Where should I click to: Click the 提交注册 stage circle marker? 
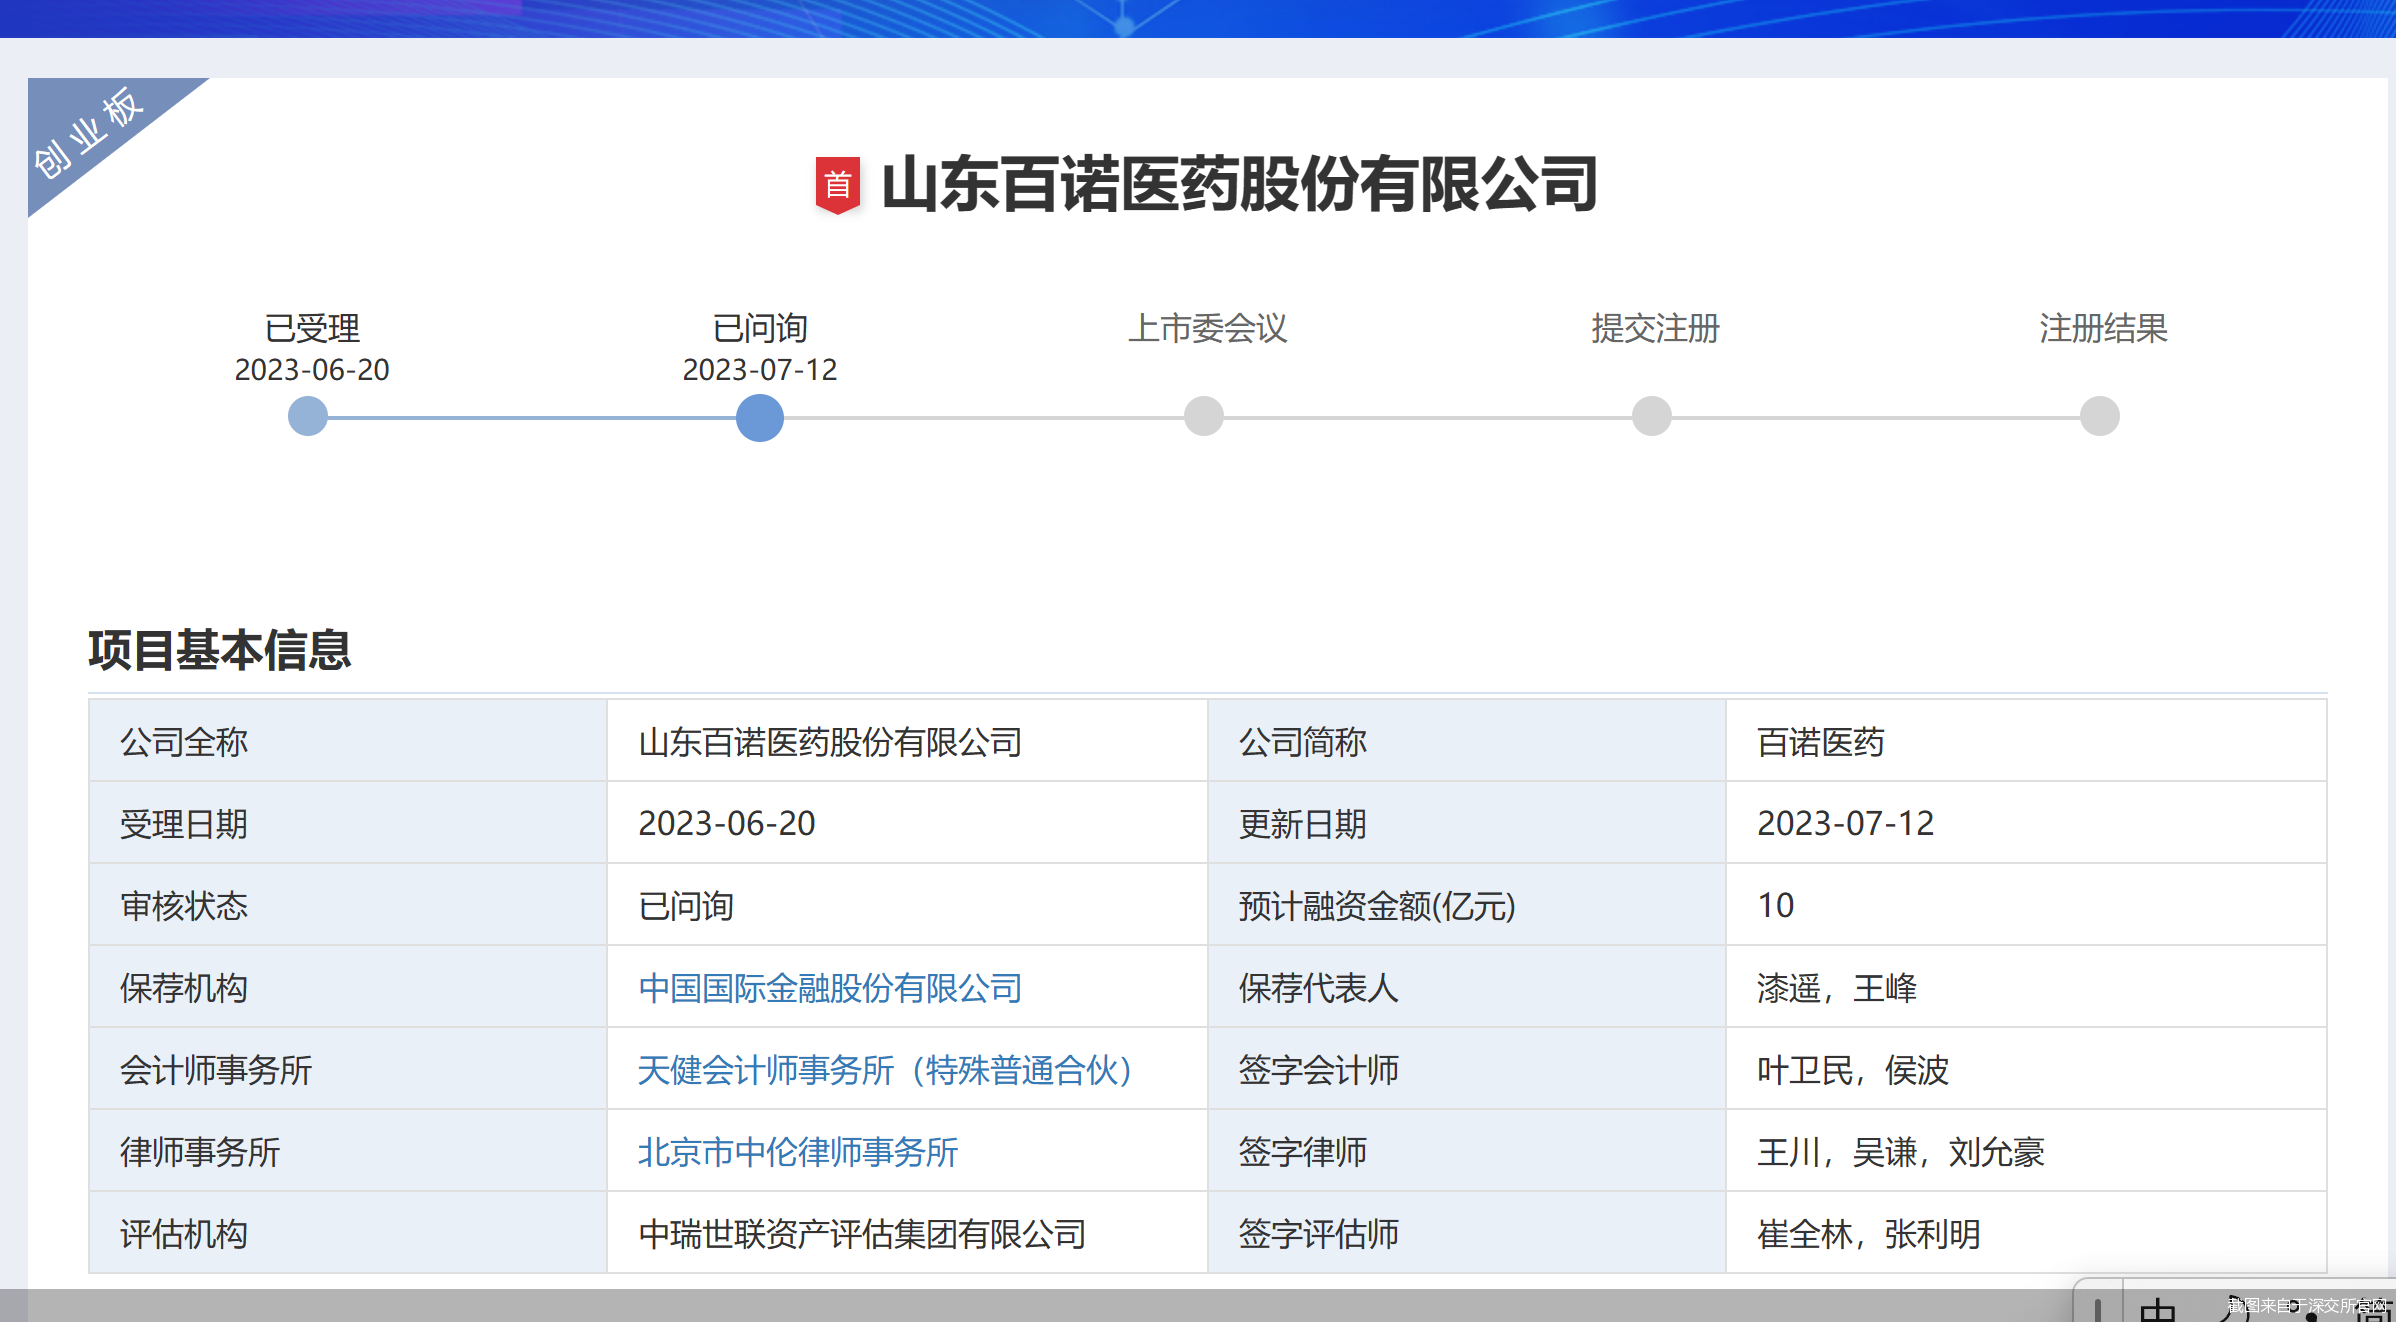coord(1652,416)
